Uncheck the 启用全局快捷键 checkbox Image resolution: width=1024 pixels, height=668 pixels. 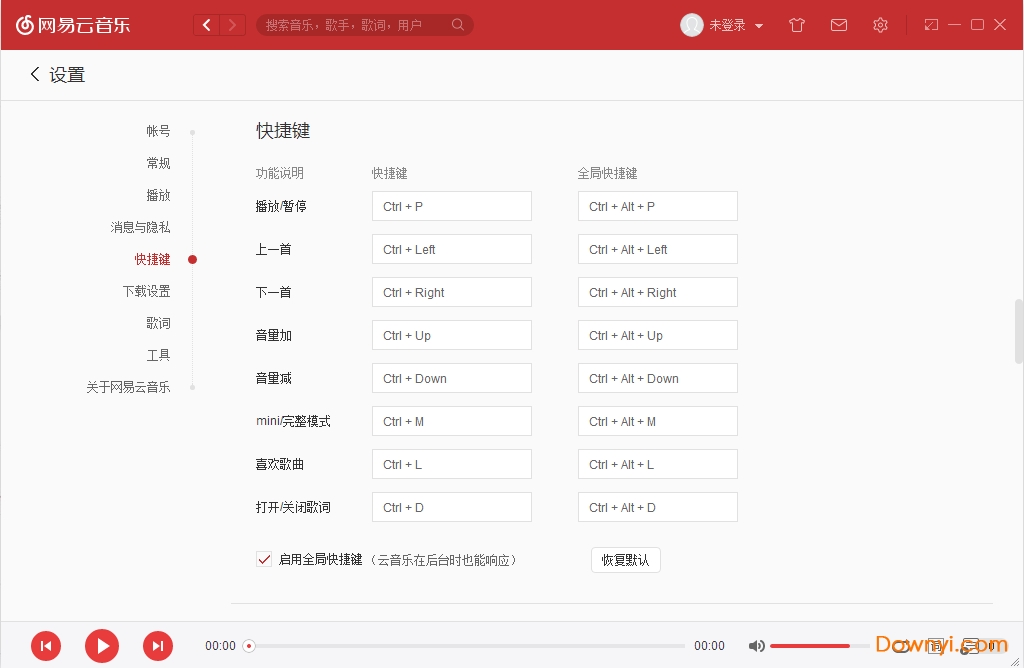(264, 560)
